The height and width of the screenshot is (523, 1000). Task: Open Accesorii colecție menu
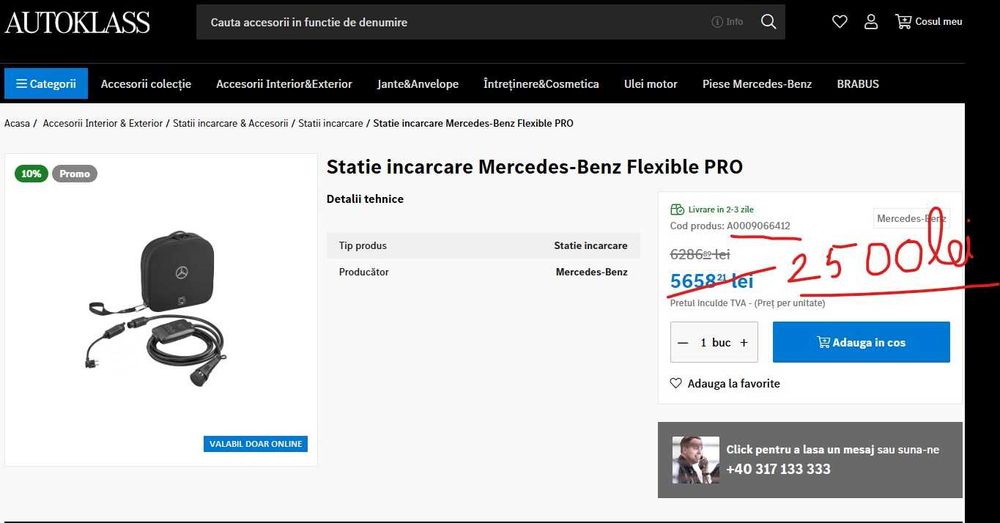[x=146, y=84]
